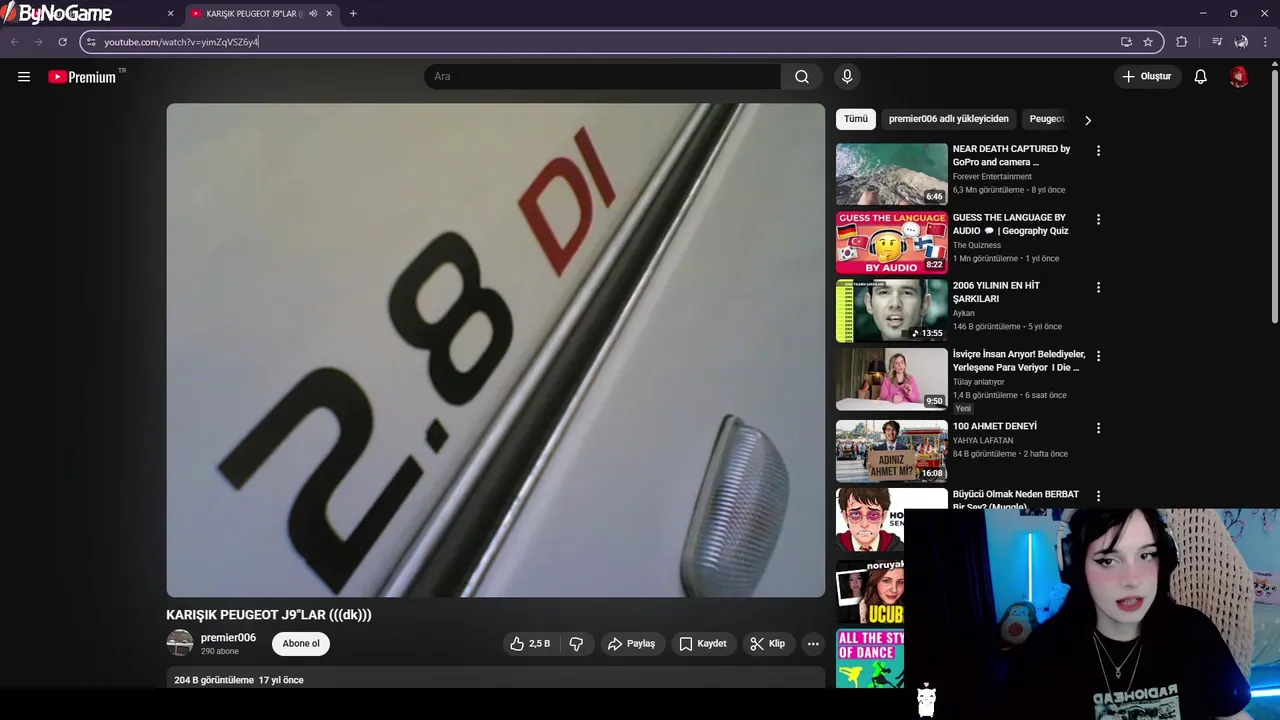Create a clip with Klip

768,644
